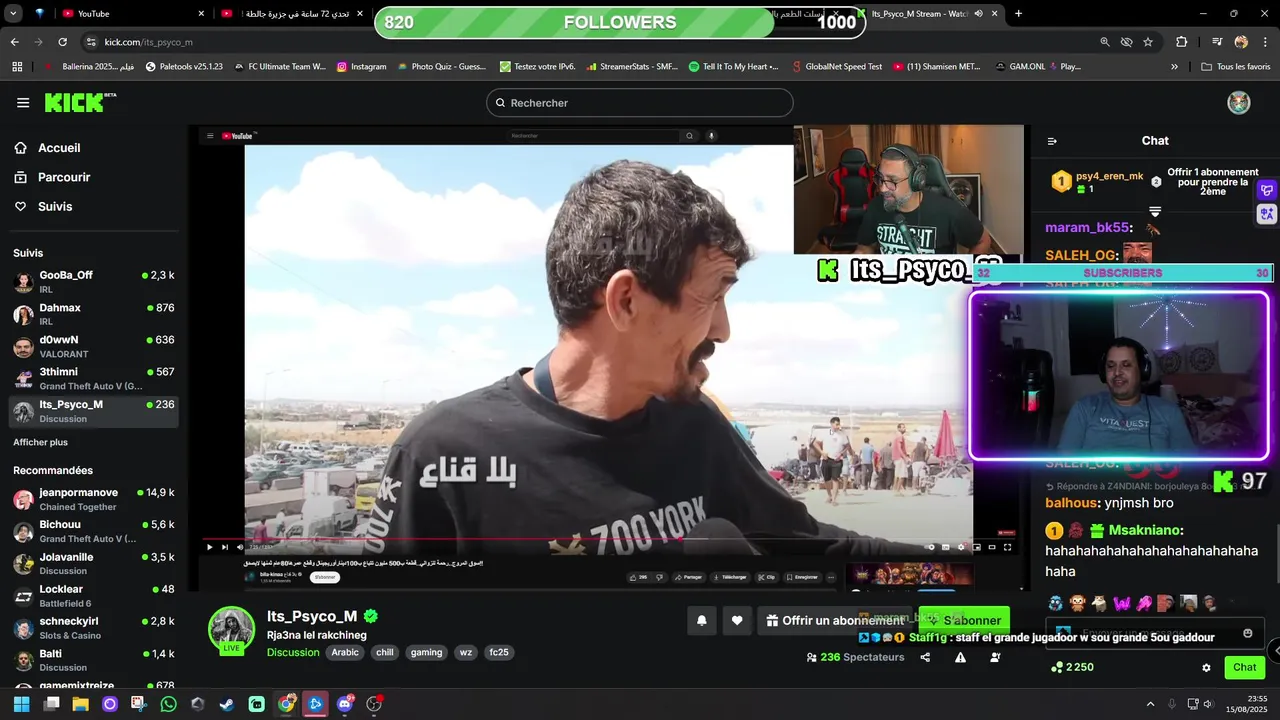This screenshot has height=720, width=1280.
Task: Expand pinned chat message arrow
Action: click(1155, 211)
